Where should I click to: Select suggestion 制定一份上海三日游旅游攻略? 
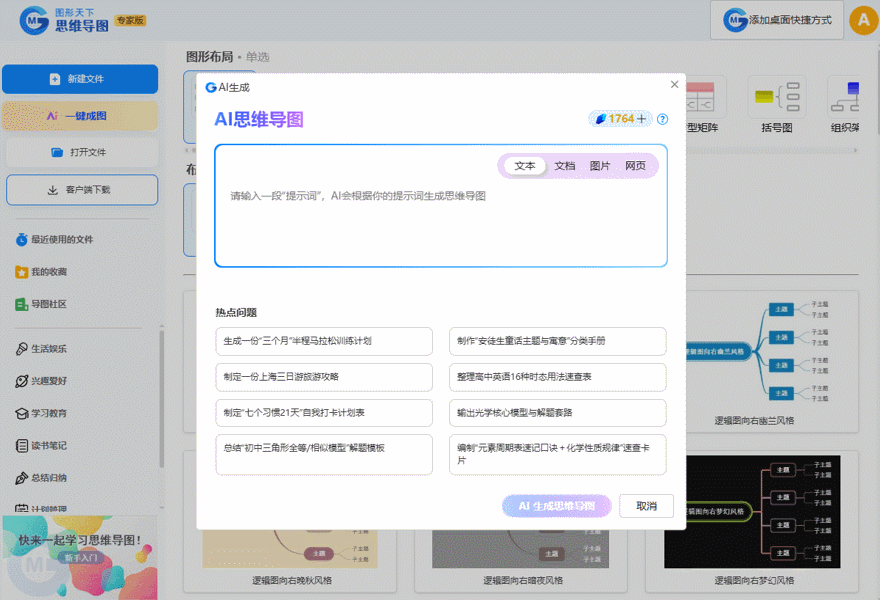(x=324, y=377)
